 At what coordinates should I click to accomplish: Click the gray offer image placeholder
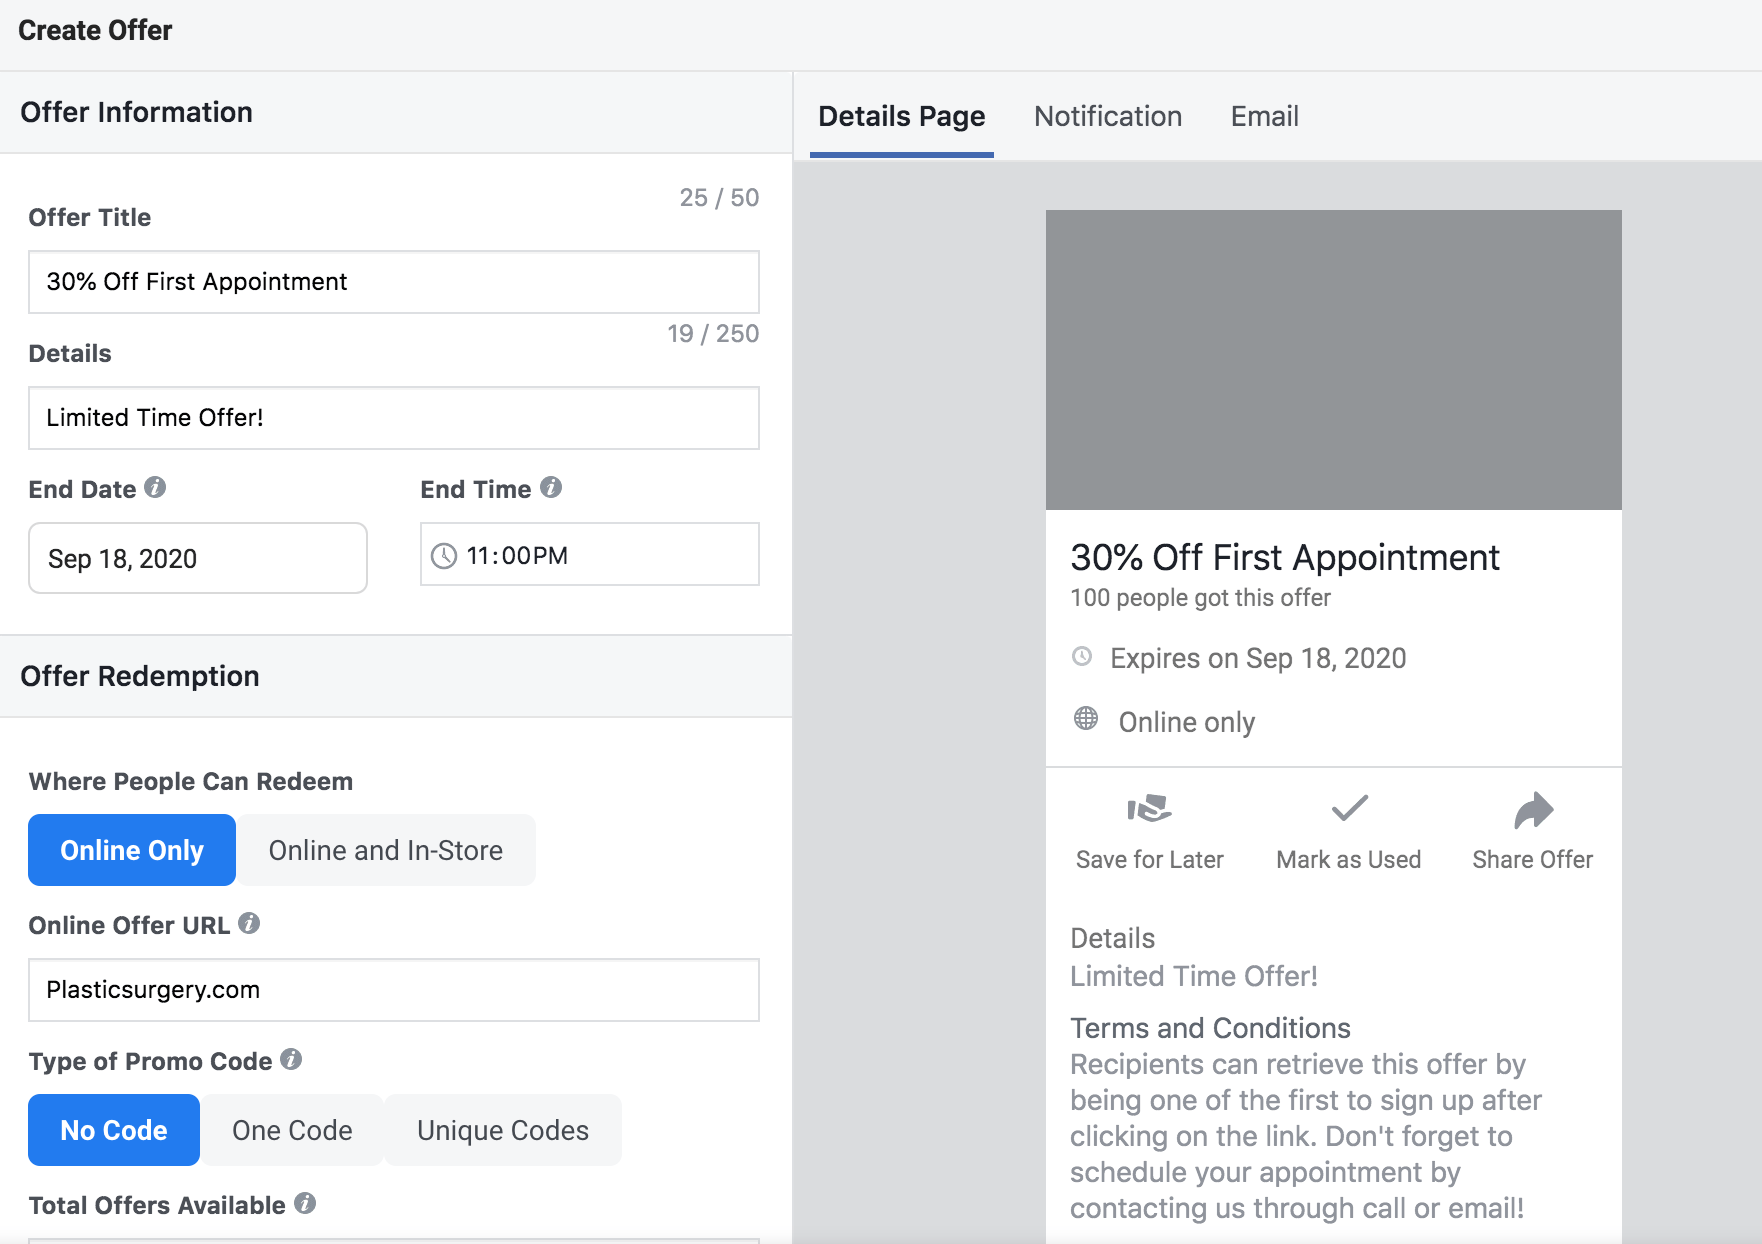click(x=1334, y=360)
